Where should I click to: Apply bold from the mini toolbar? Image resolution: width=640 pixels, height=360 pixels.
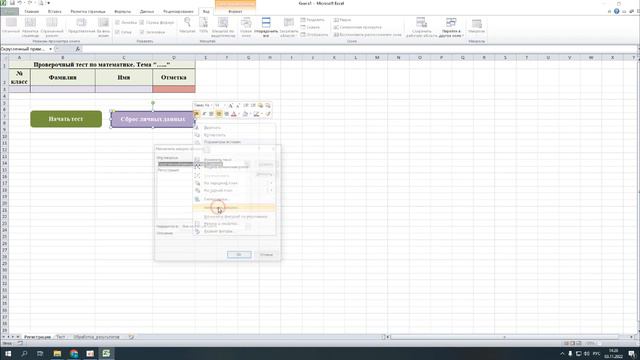click(x=197, y=114)
